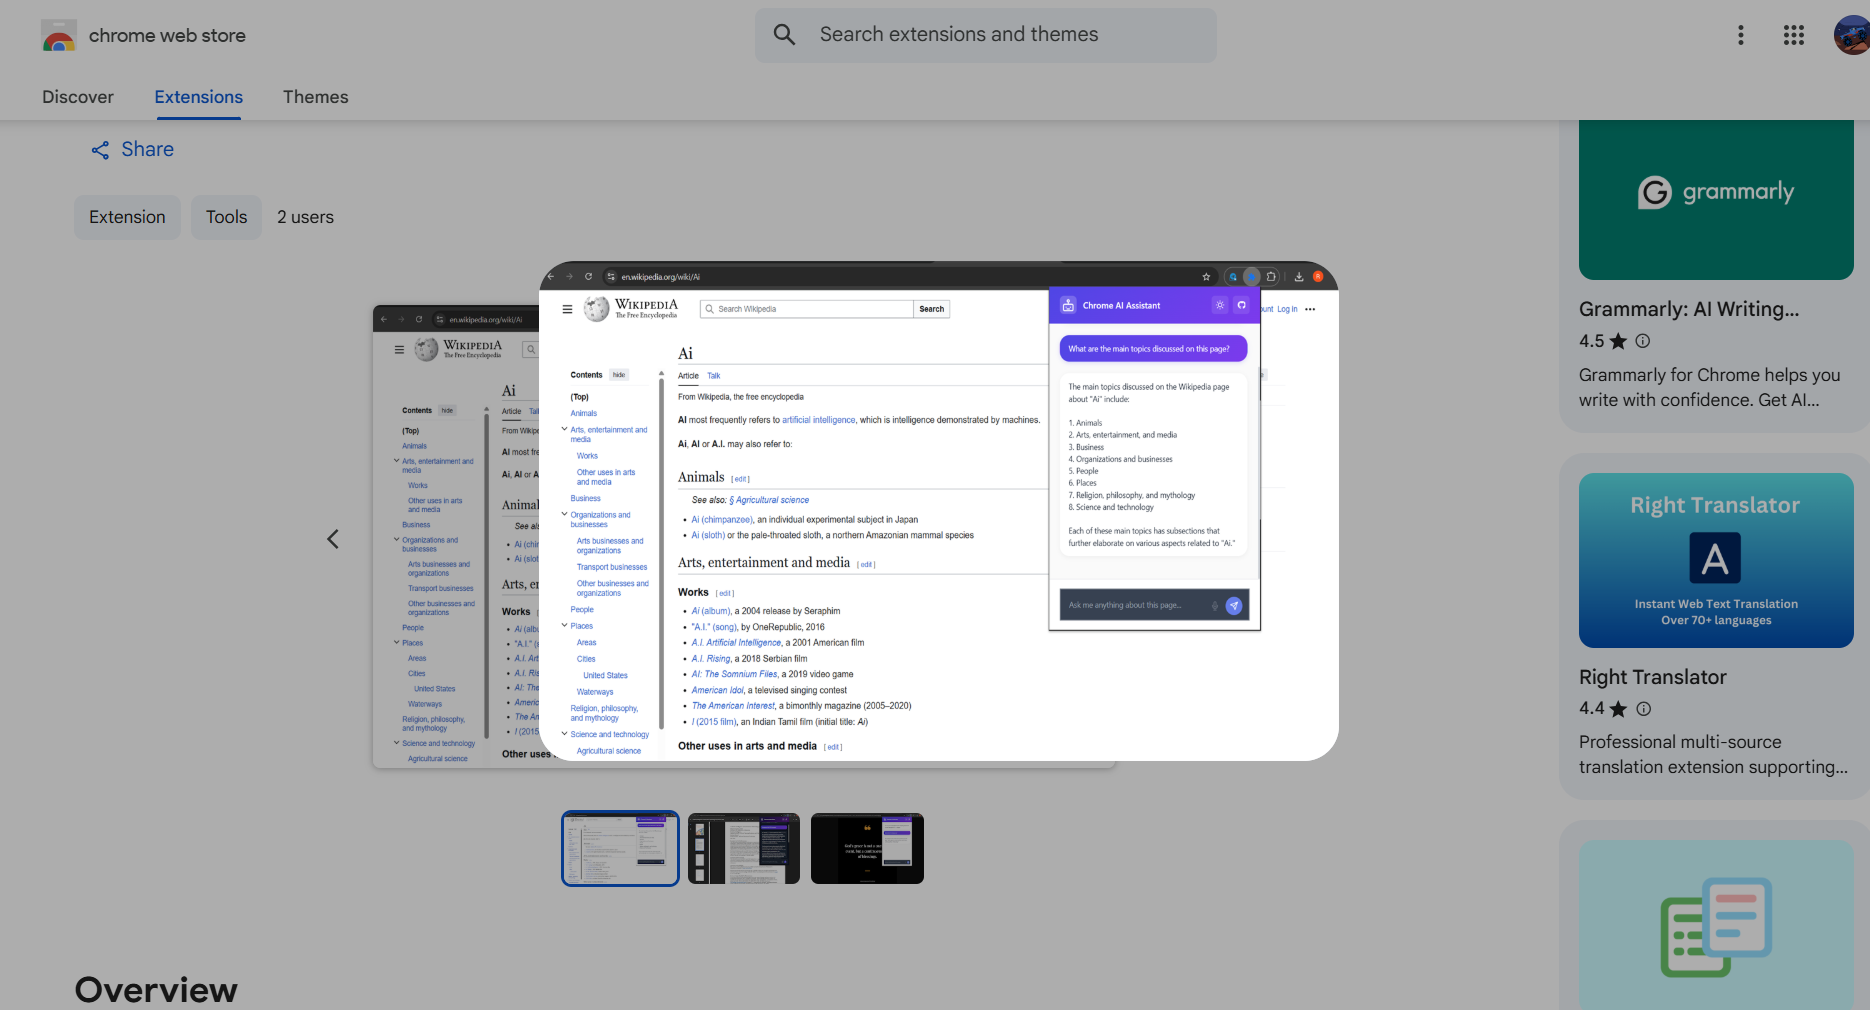Click the Tools category chip
Screen dimensions: 1870x1010
point(226,217)
